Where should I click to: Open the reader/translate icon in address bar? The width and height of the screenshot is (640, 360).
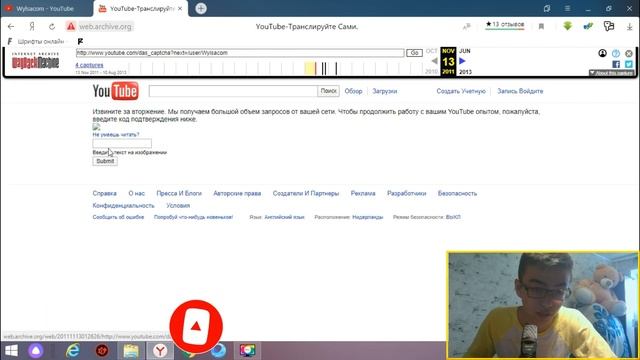click(467, 27)
